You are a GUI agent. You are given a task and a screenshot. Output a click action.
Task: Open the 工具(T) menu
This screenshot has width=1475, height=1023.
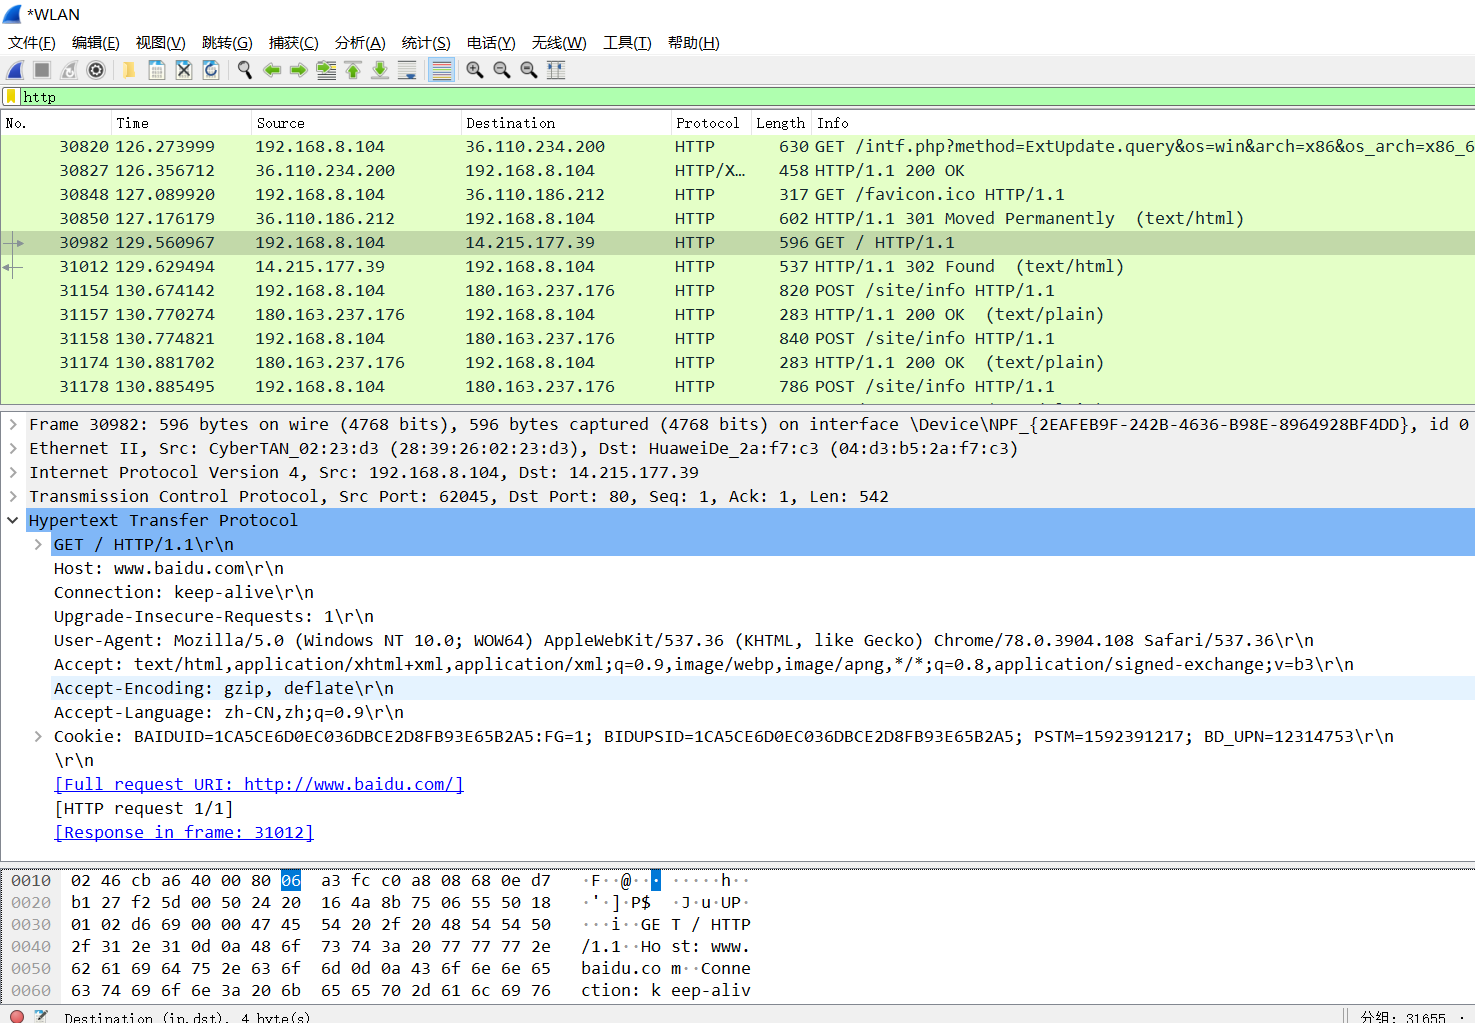(627, 43)
